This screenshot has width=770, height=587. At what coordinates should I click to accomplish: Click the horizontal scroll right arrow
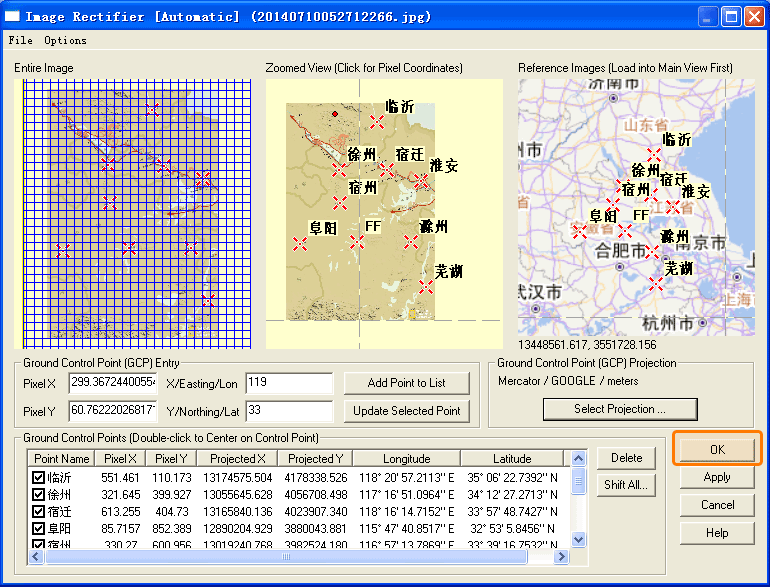click(561, 557)
